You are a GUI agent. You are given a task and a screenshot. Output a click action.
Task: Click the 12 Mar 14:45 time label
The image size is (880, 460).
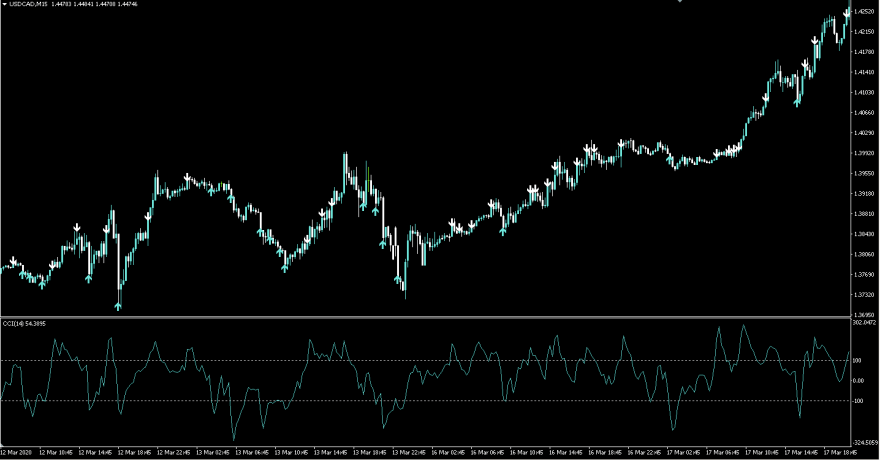pos(95,452)
